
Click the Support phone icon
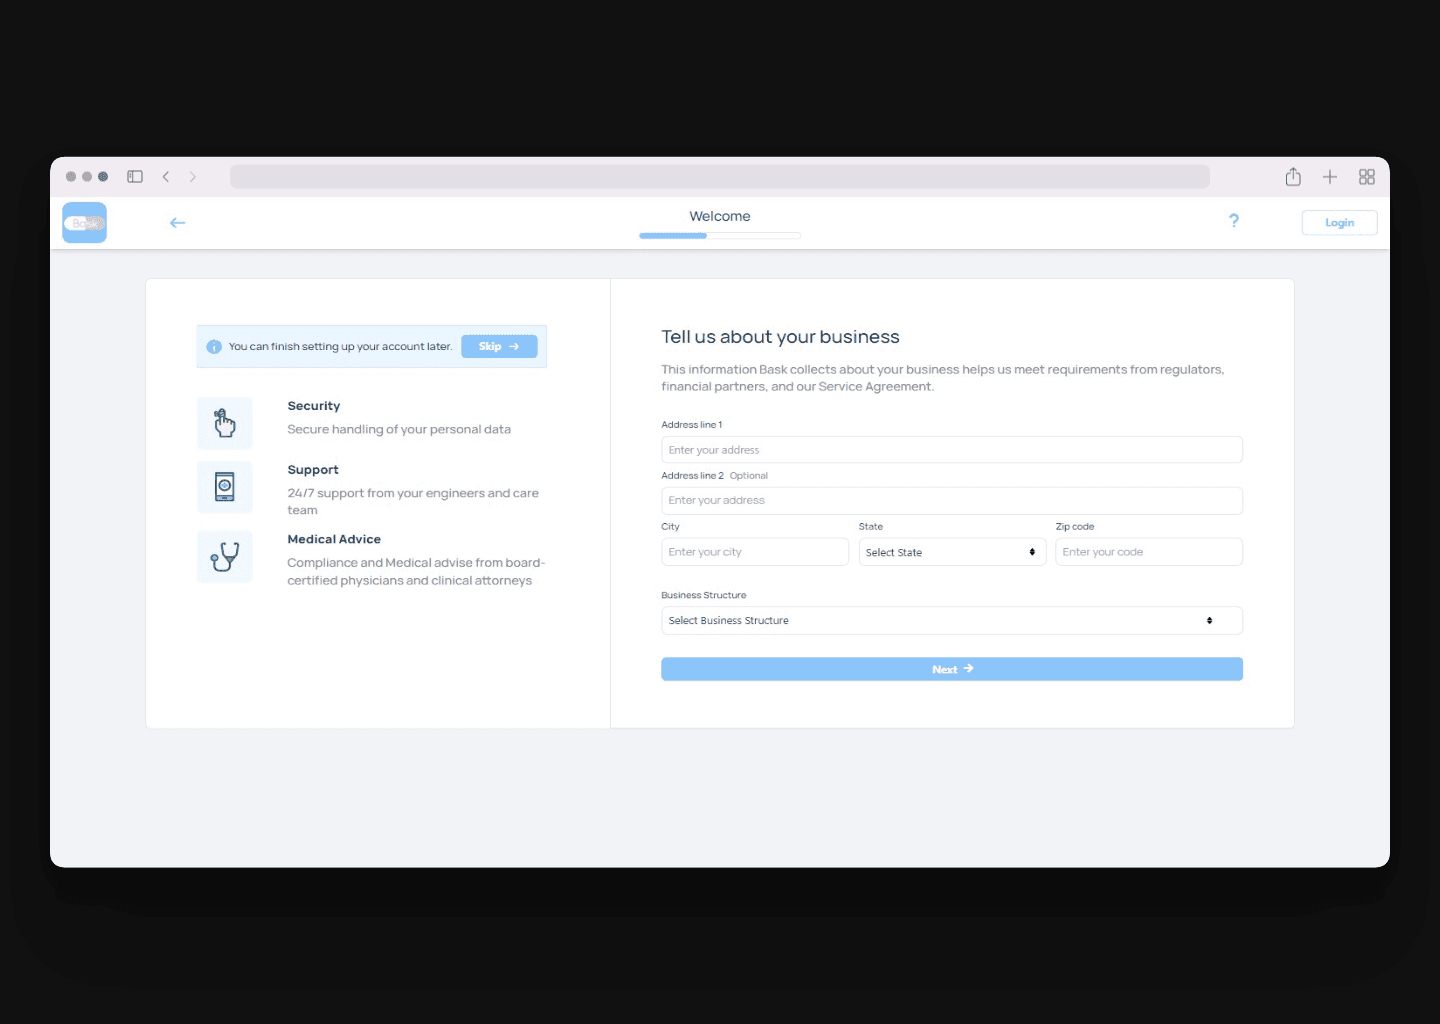[225, 487]
